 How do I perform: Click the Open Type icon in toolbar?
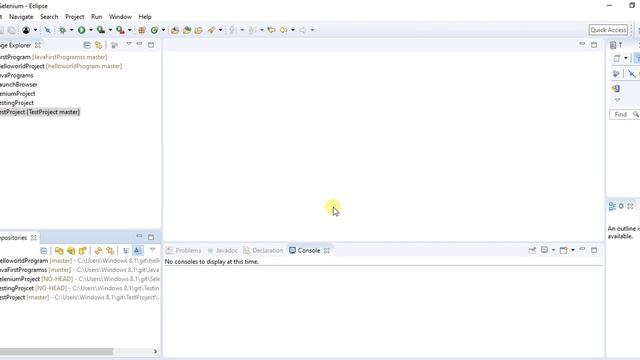[175, 30]
